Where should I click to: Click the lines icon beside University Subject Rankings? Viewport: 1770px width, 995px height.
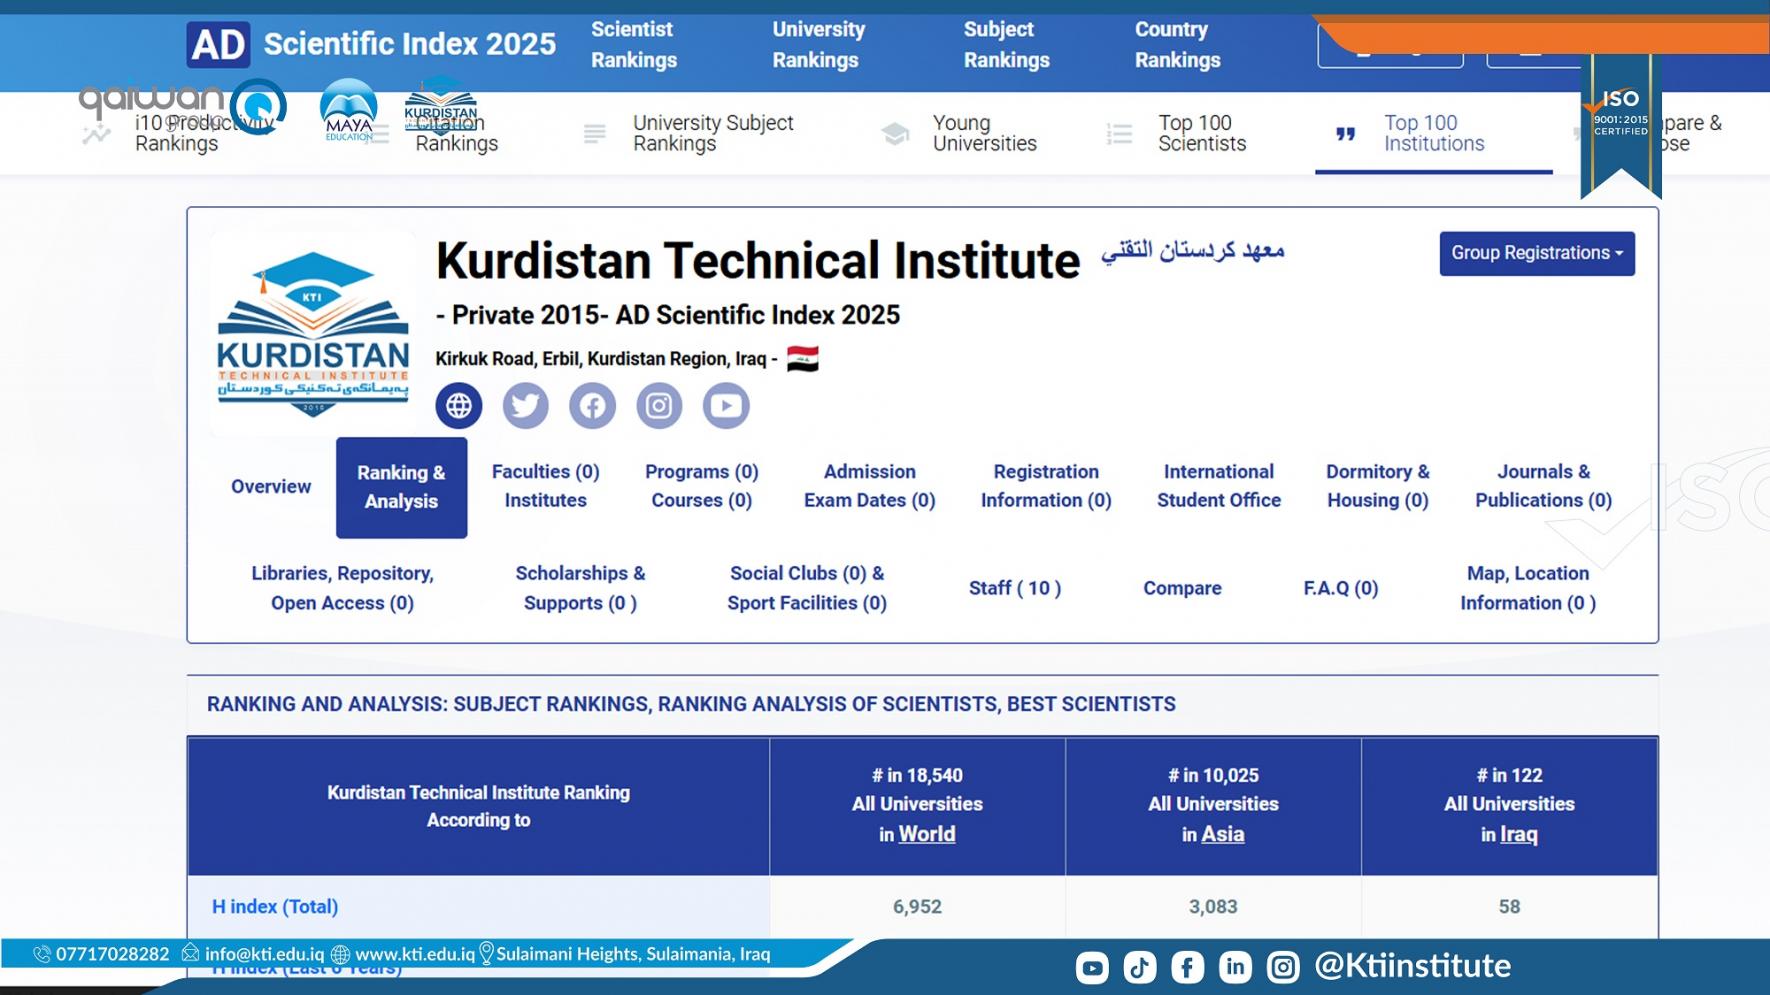pyautogui.click(x=595, y=133)
